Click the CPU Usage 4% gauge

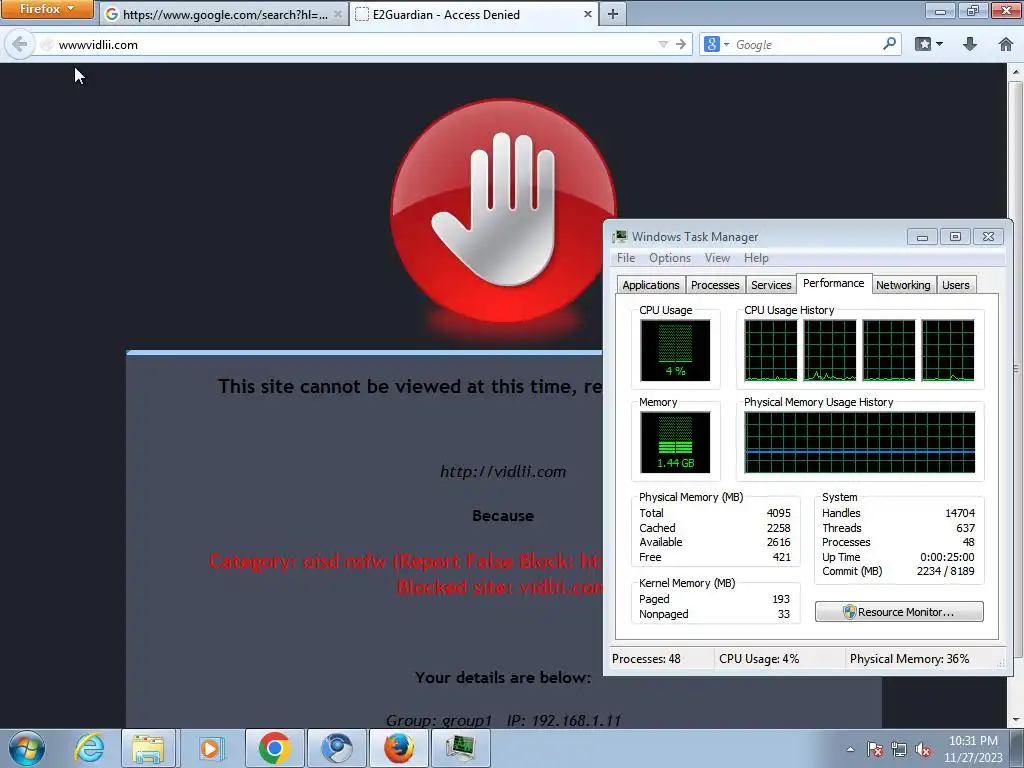pyautogui.click(x=675, y=350)
